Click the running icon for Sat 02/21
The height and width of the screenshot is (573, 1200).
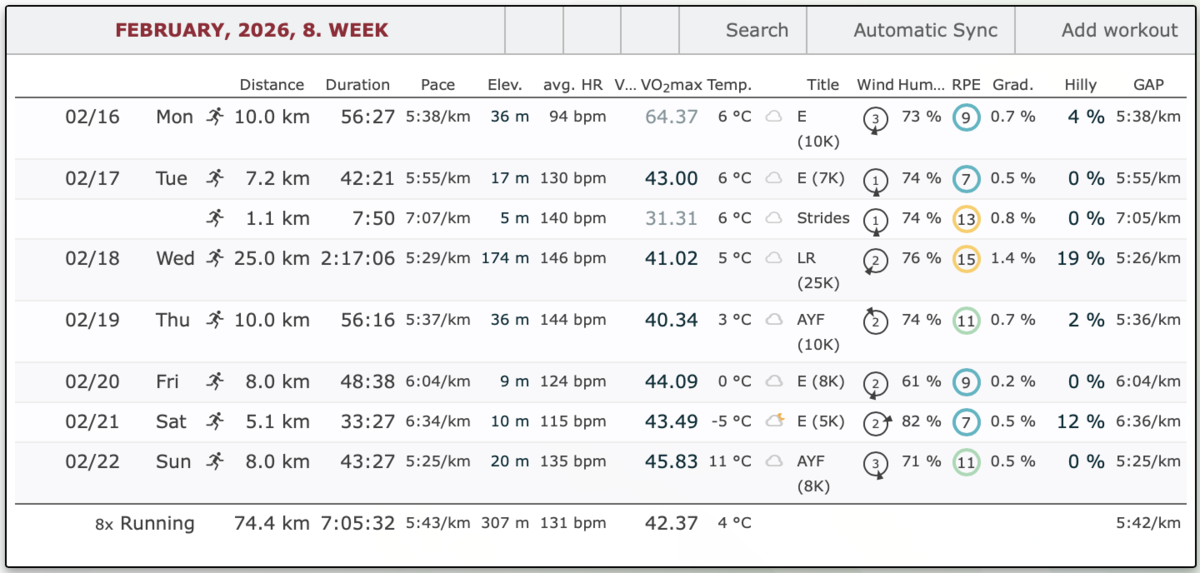tap(214, 421)
